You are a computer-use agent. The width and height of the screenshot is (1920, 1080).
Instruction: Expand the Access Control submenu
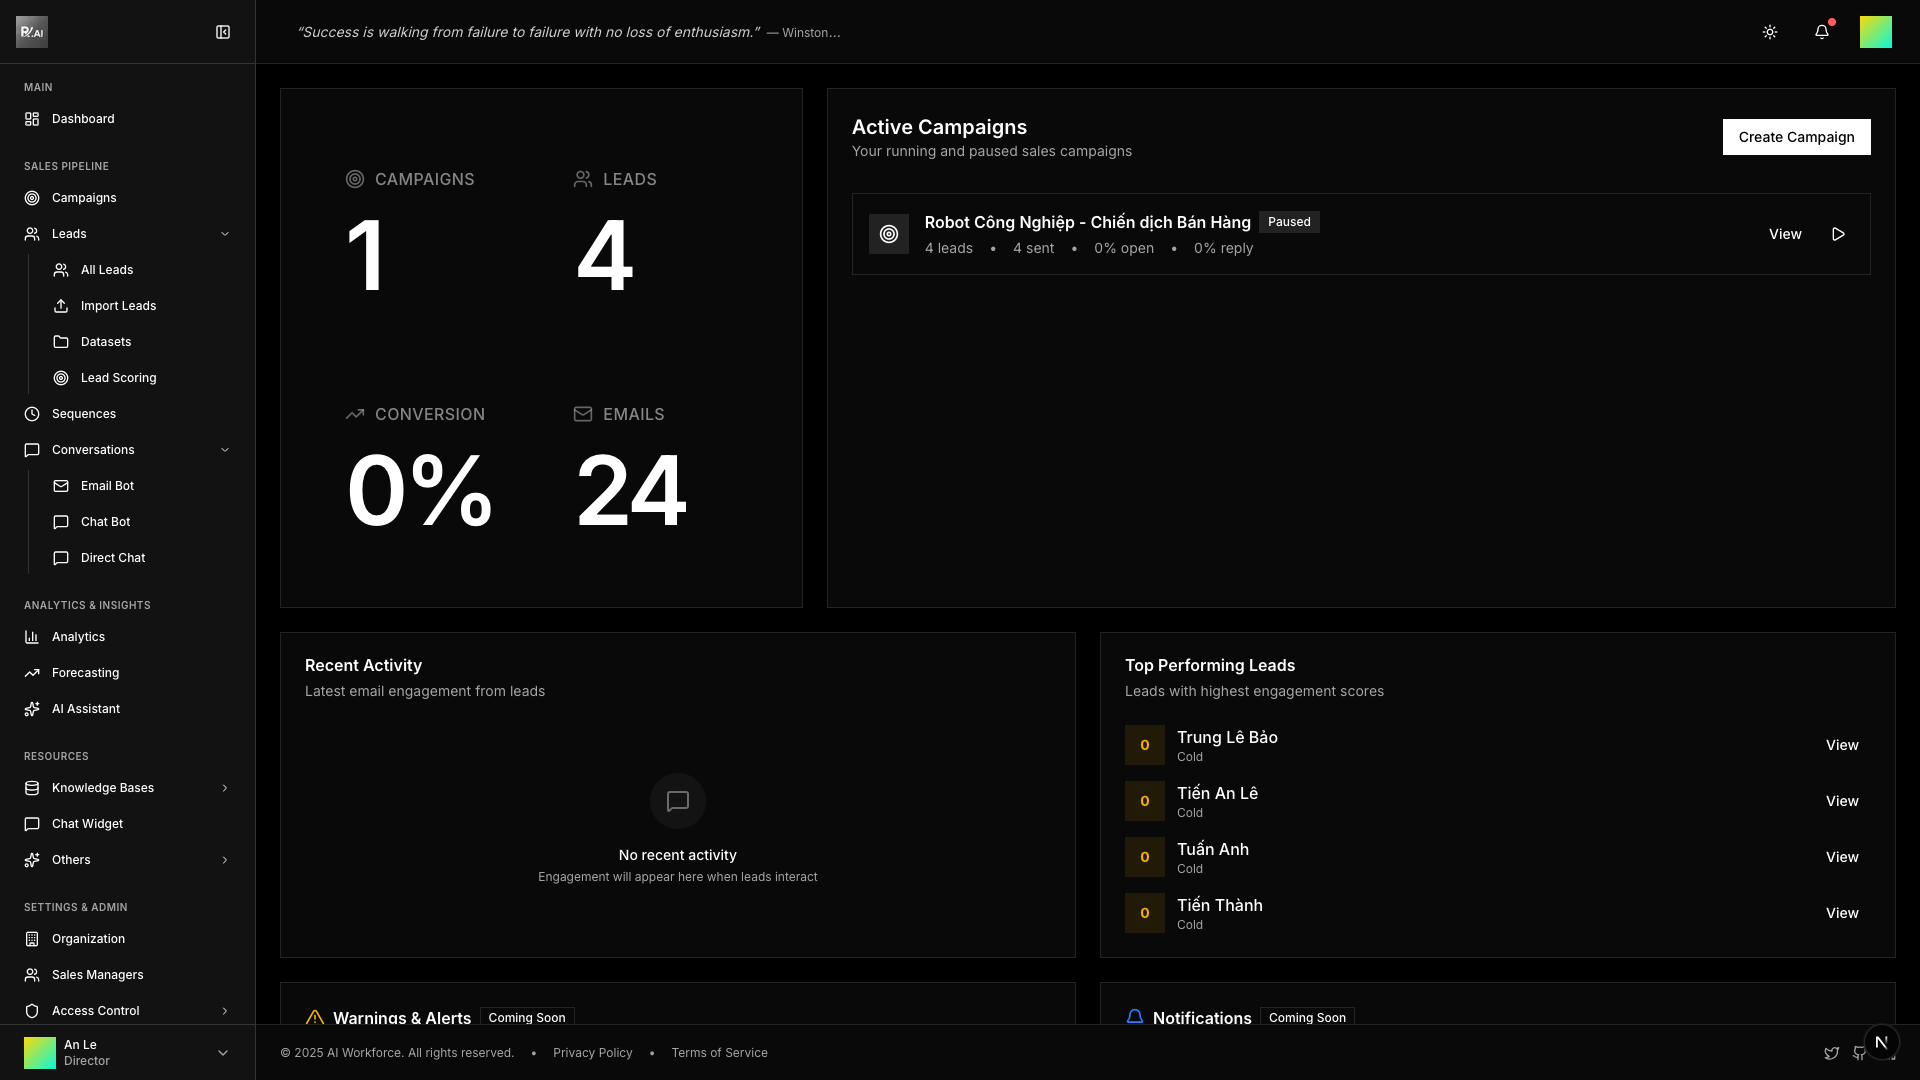pos(224,1011)
